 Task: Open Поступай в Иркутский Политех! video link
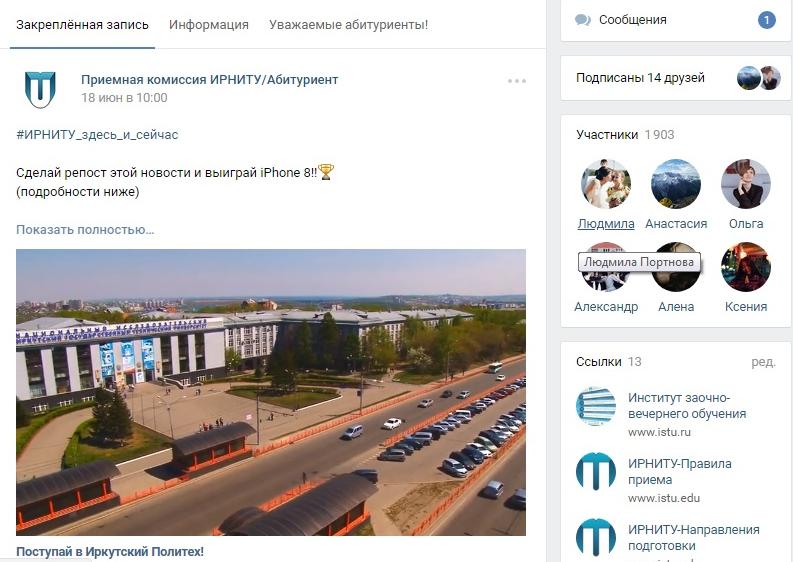click(110, 551)
